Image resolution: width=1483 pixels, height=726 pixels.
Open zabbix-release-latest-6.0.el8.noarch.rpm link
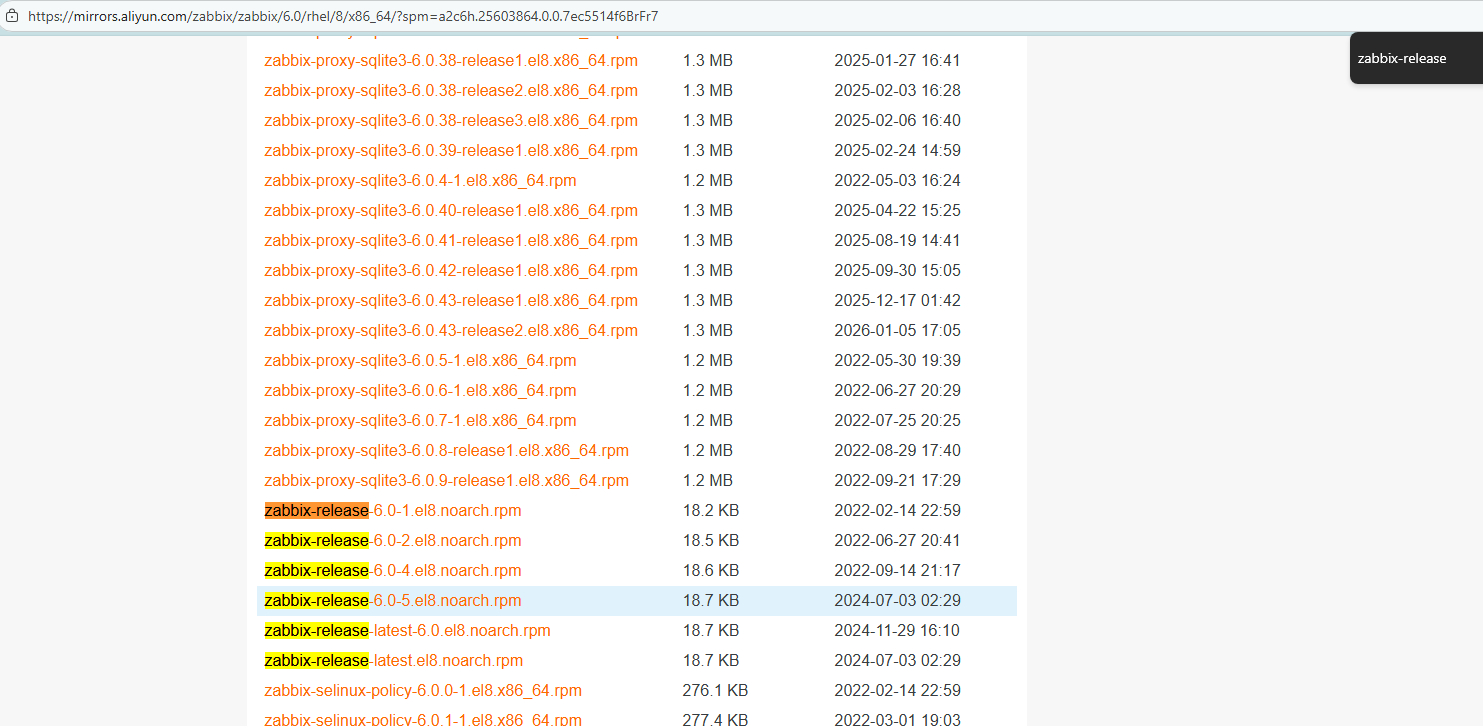407,631
